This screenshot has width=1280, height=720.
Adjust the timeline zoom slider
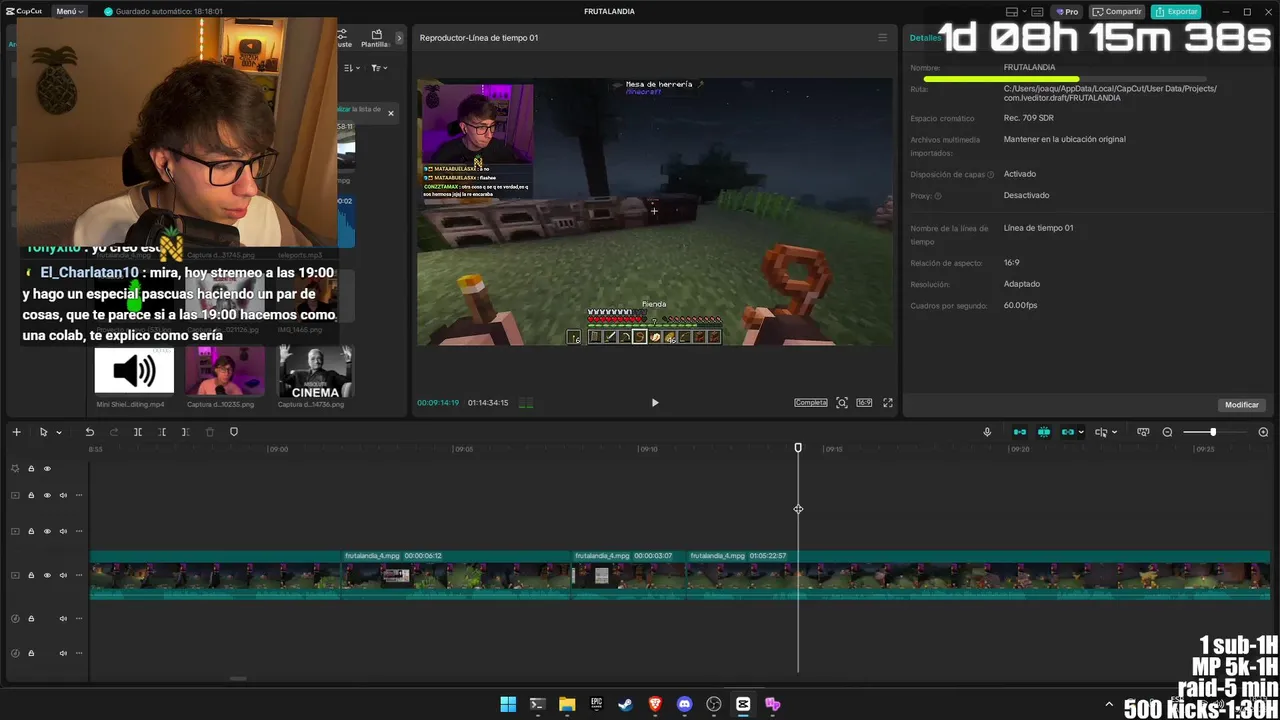coord(1213,432)
